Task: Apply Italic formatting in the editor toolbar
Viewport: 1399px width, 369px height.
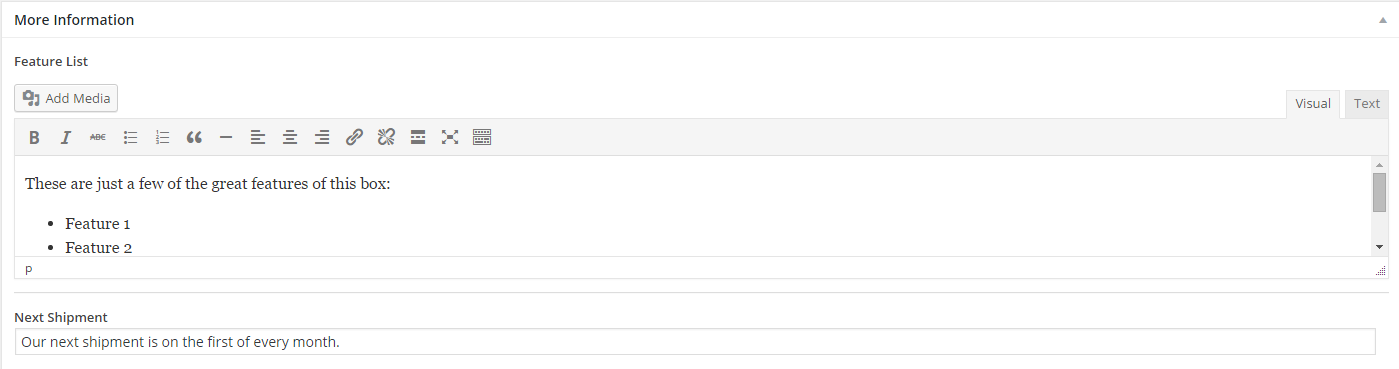Action: pyautogui.click(x=66, y=138)
